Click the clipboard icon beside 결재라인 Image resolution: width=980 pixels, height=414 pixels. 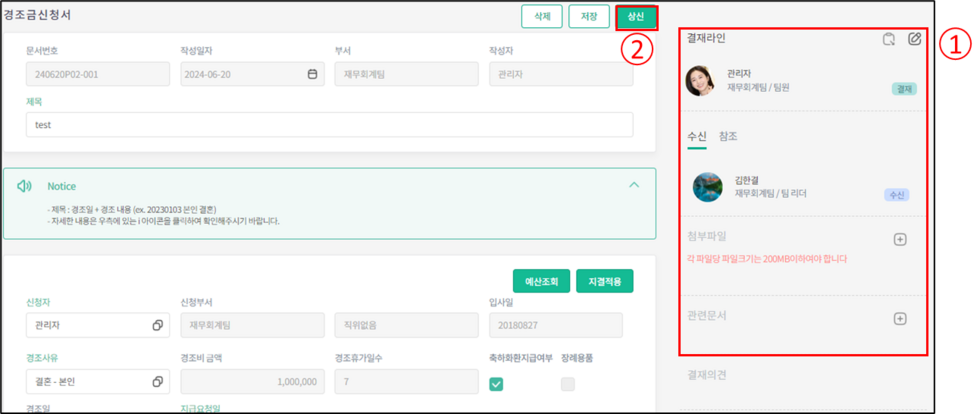[888, 40]
